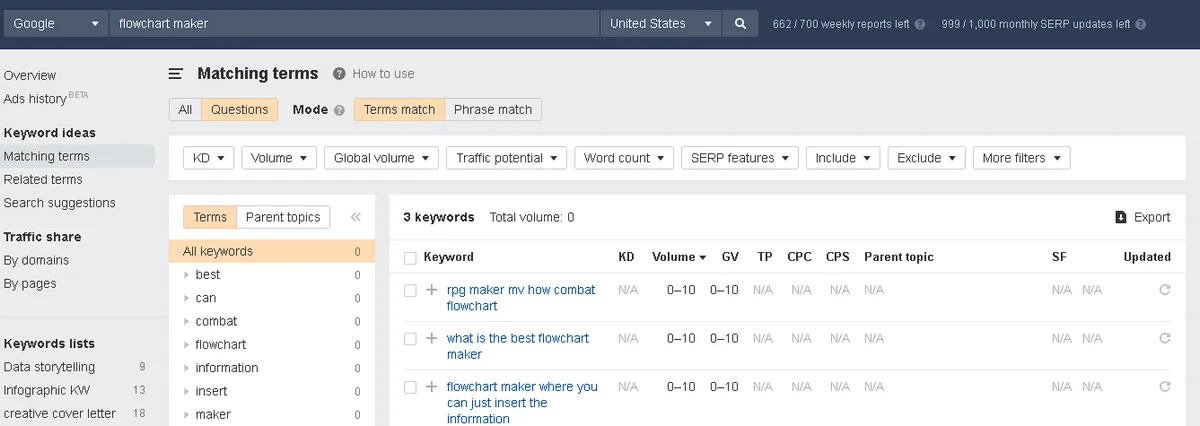Image resolution: width=1200 pixels, height=426 pixels.
Task: Refresh the 'what is the best flowchart maker' row
Action: (1163, 339)
